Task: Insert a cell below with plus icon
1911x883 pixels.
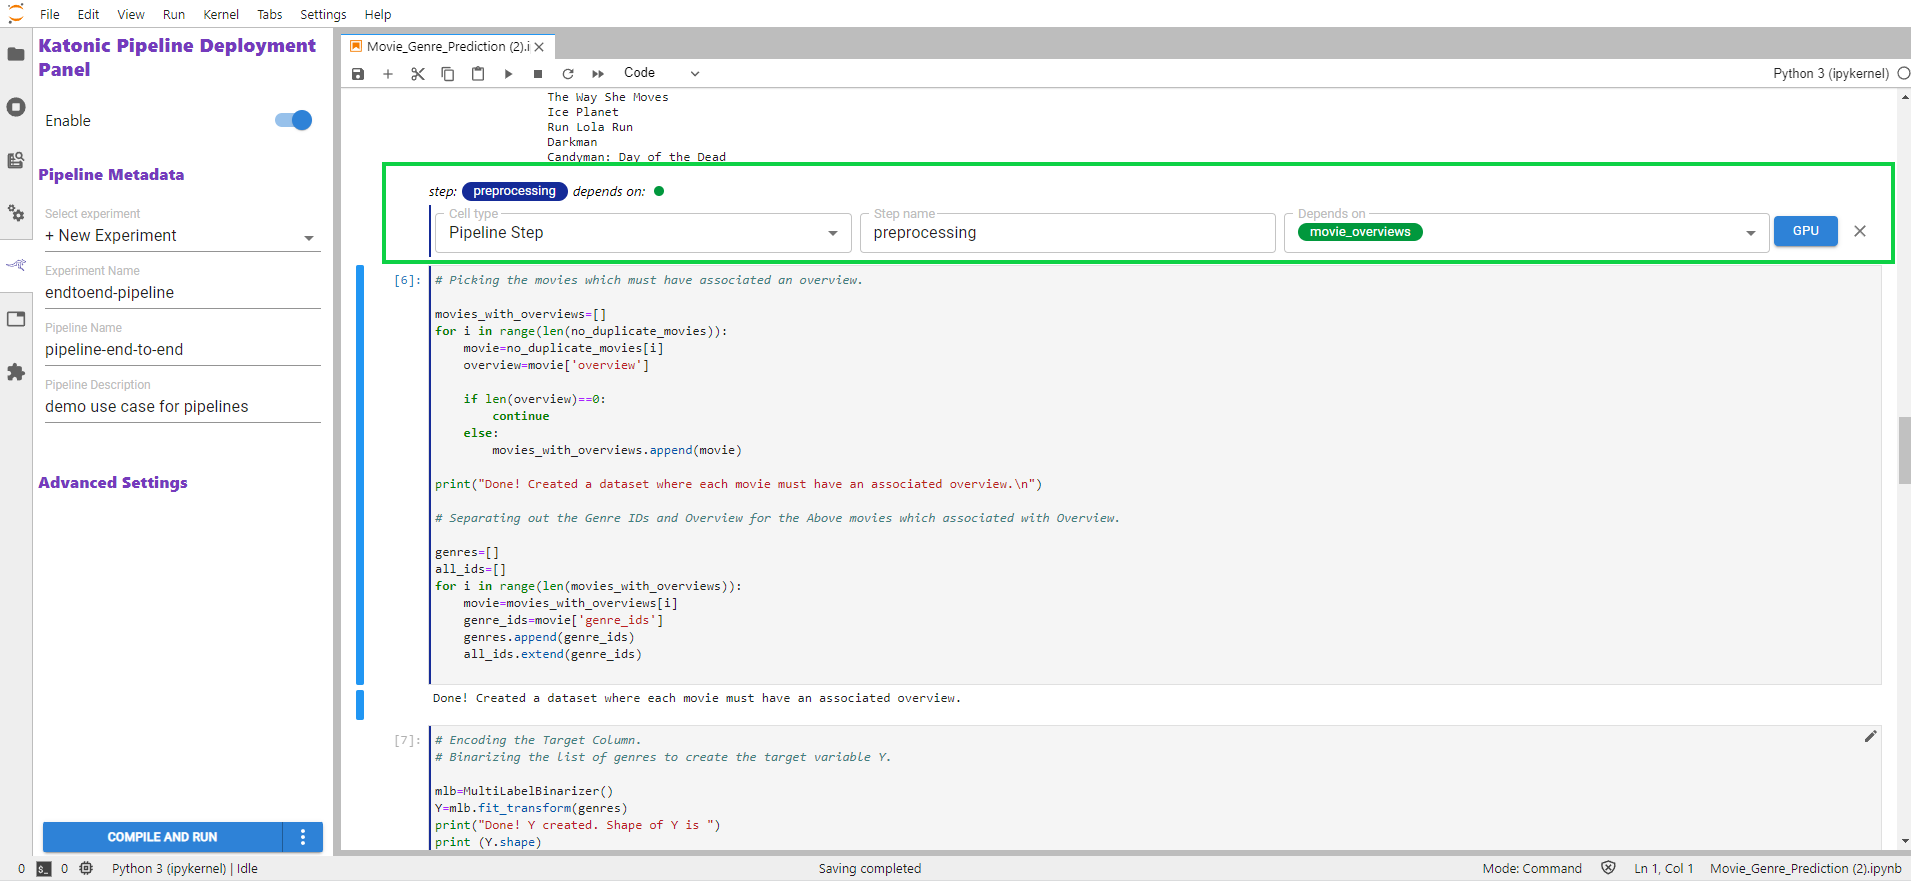Action: pos(388,74)
